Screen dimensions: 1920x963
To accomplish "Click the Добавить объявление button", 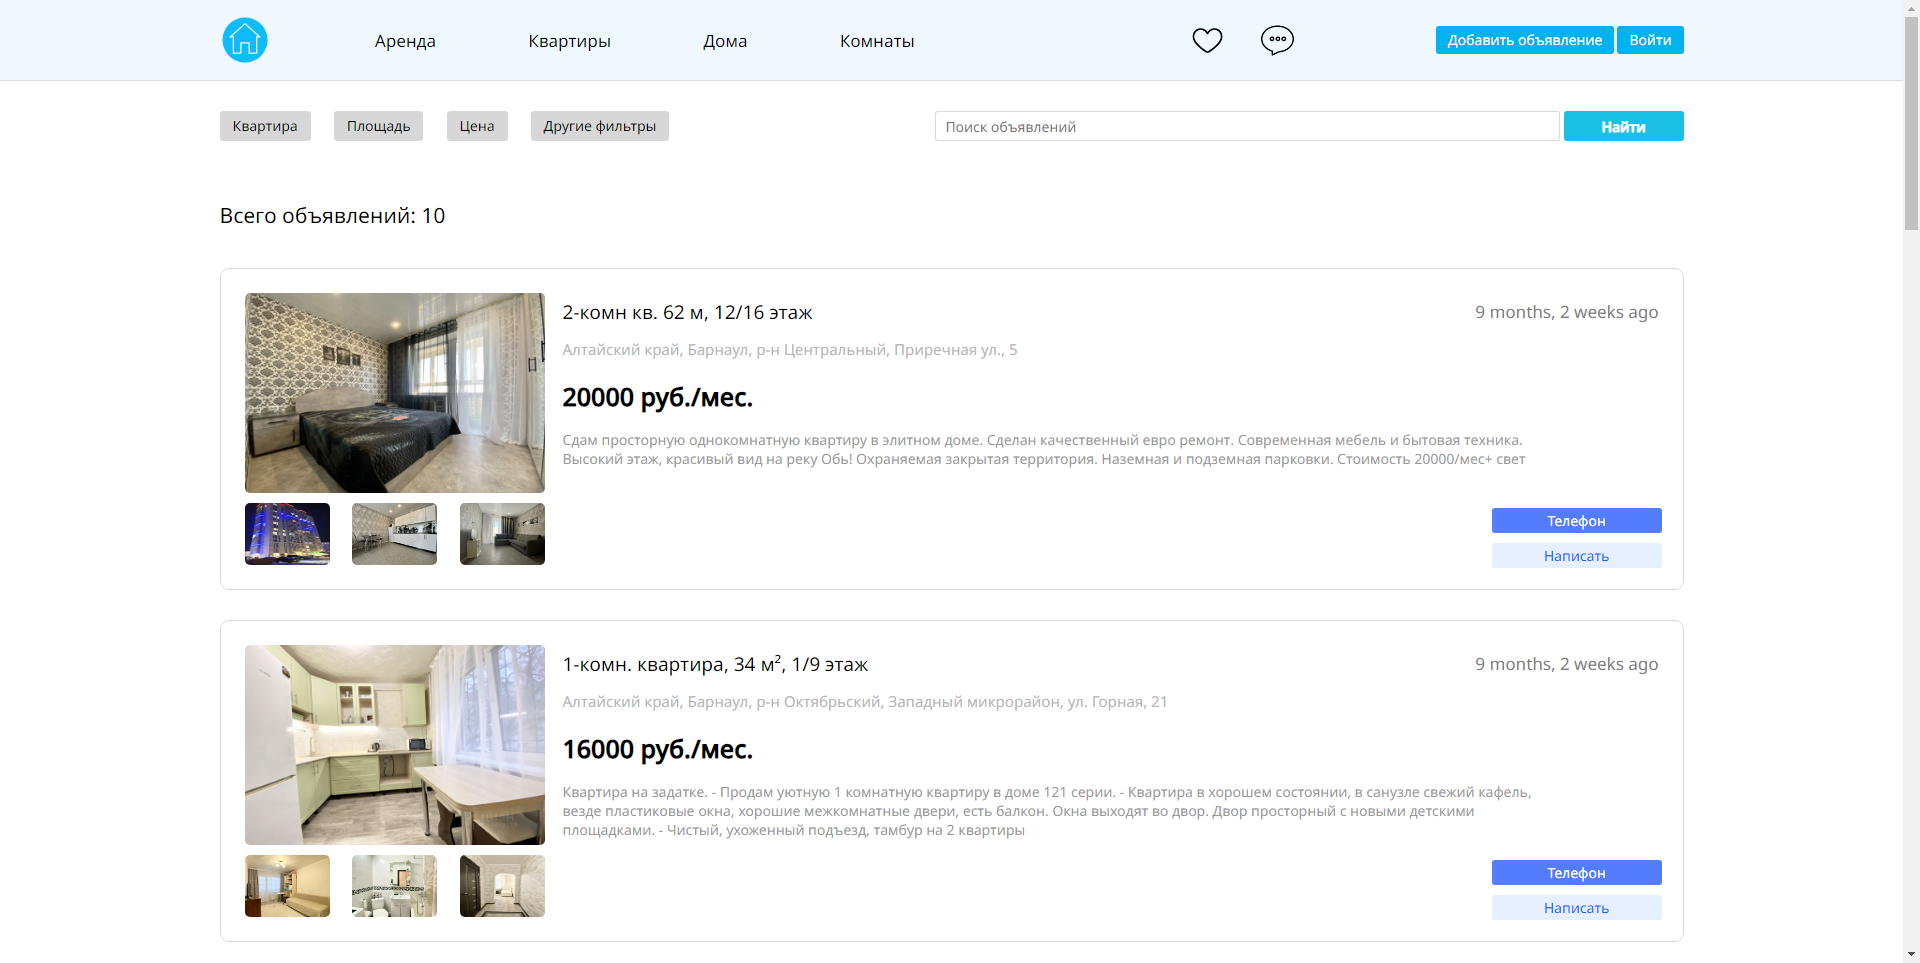I will (1524, 40).
